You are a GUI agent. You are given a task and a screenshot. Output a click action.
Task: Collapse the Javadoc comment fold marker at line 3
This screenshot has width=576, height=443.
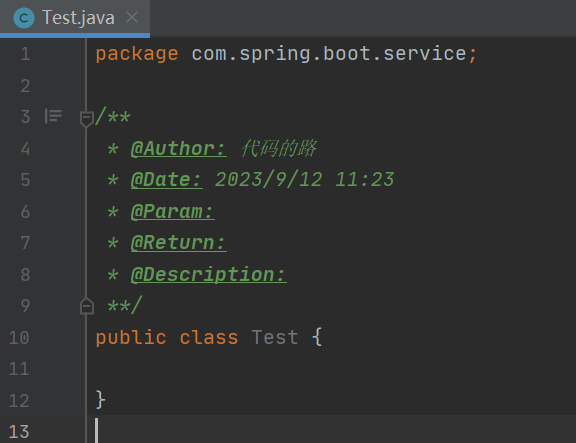pos(87,119)
